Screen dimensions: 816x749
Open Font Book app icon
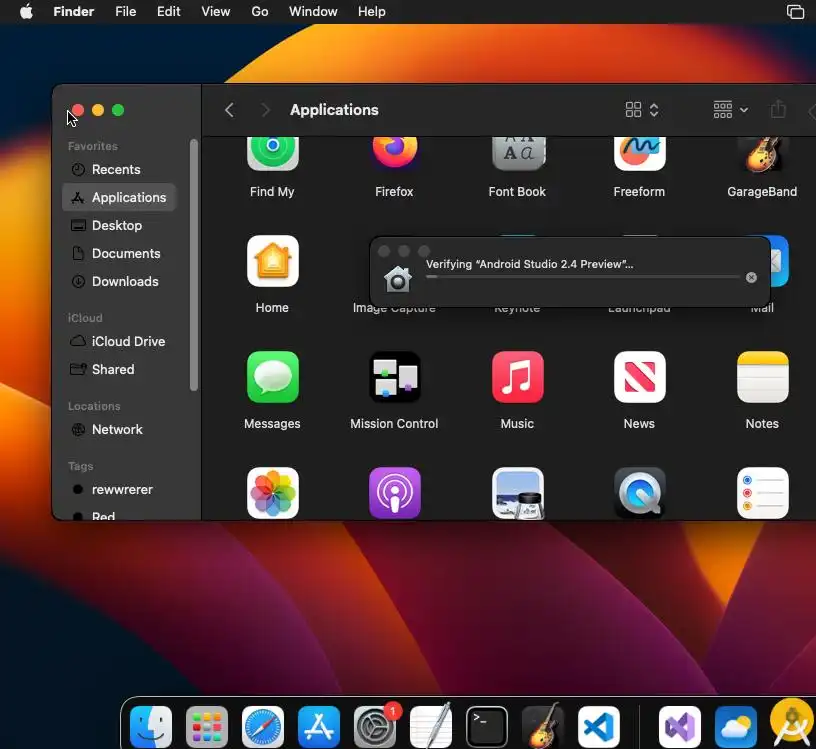pos(518,154)
